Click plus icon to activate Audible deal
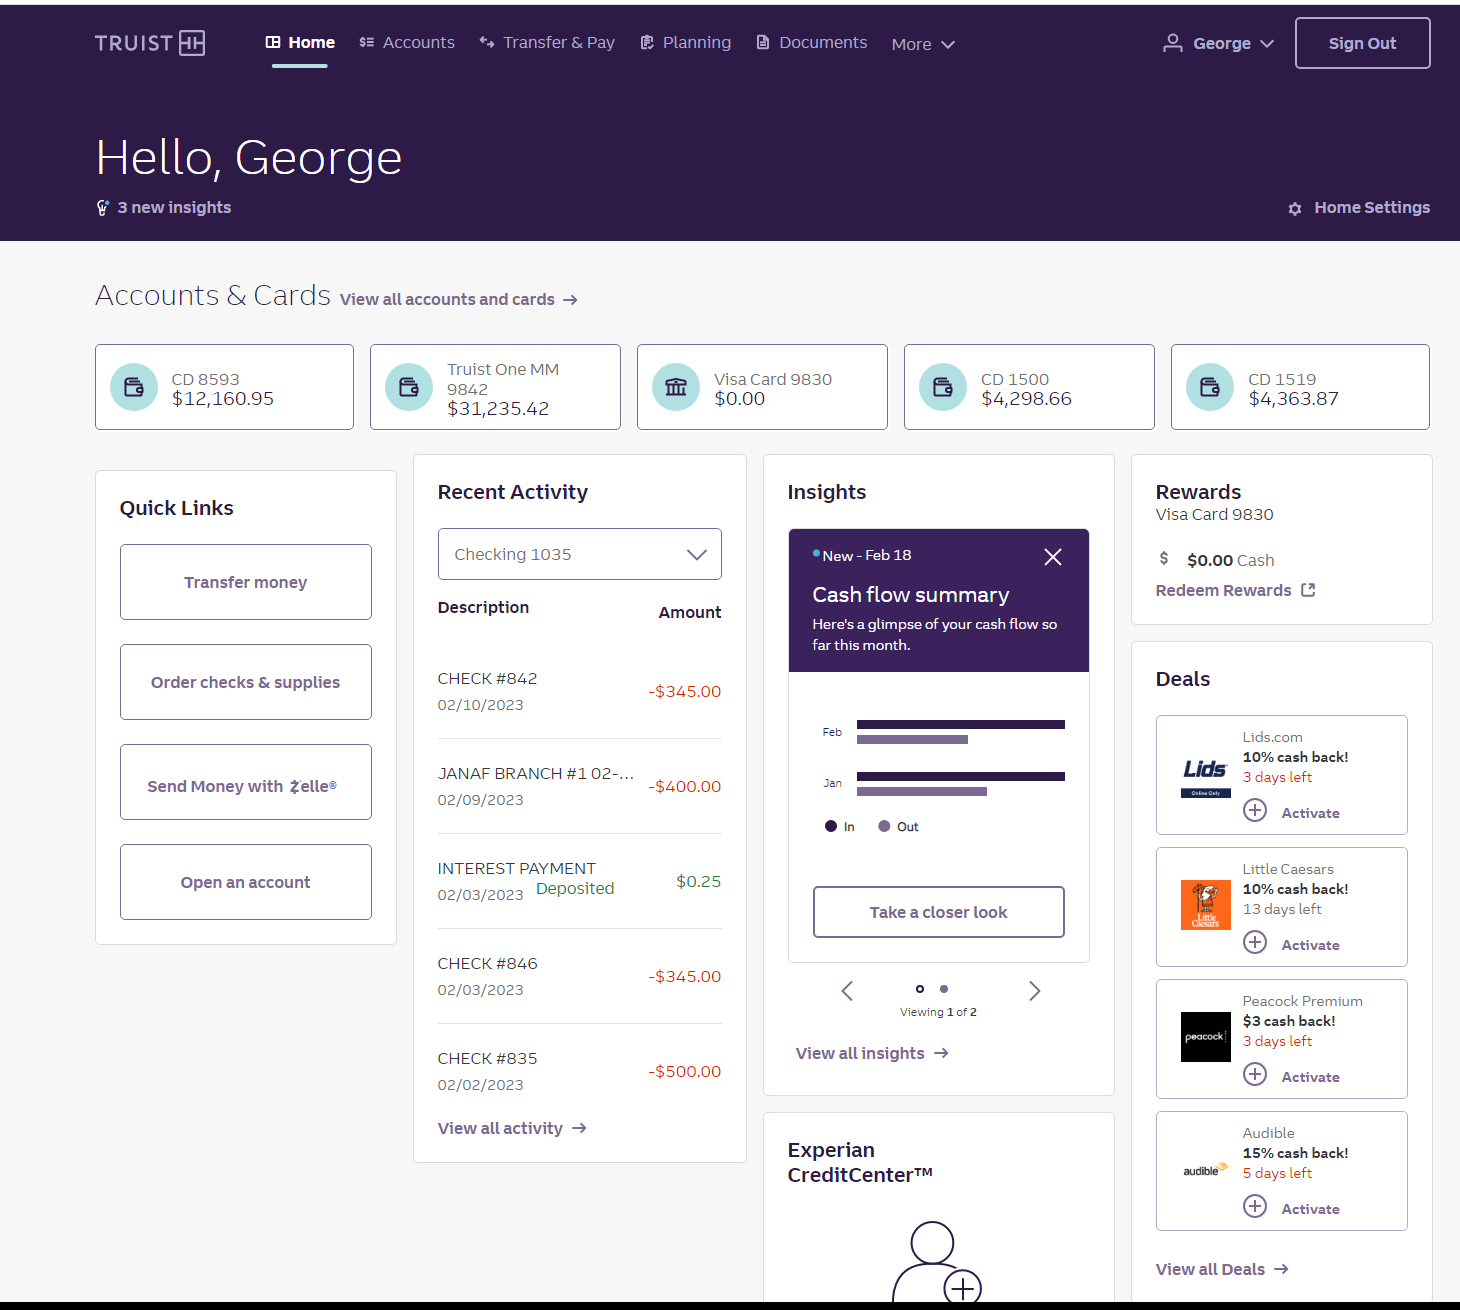The width and height of the screenshot is (1460, 1310). point(1255,1206)
